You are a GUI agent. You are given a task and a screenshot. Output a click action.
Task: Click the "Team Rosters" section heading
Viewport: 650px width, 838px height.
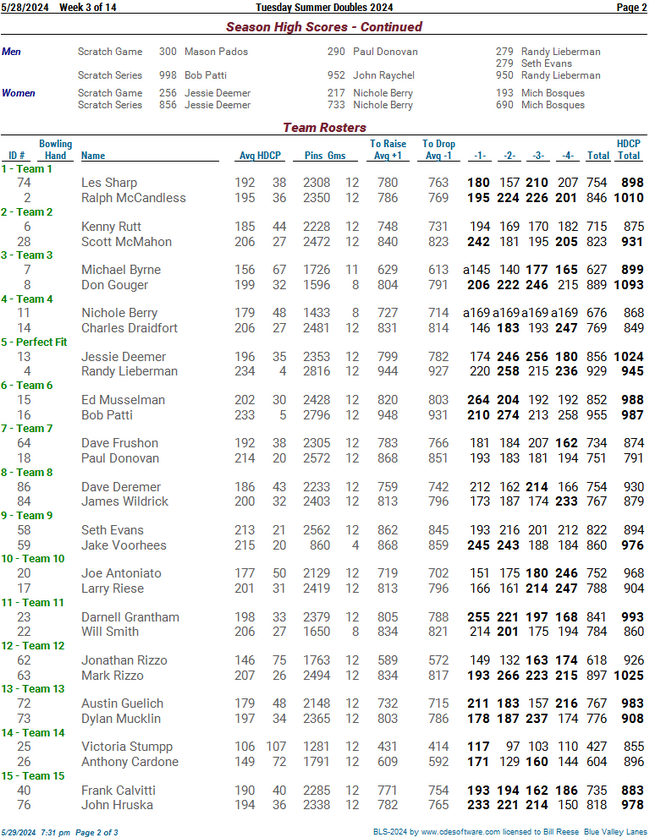point(324,128)
